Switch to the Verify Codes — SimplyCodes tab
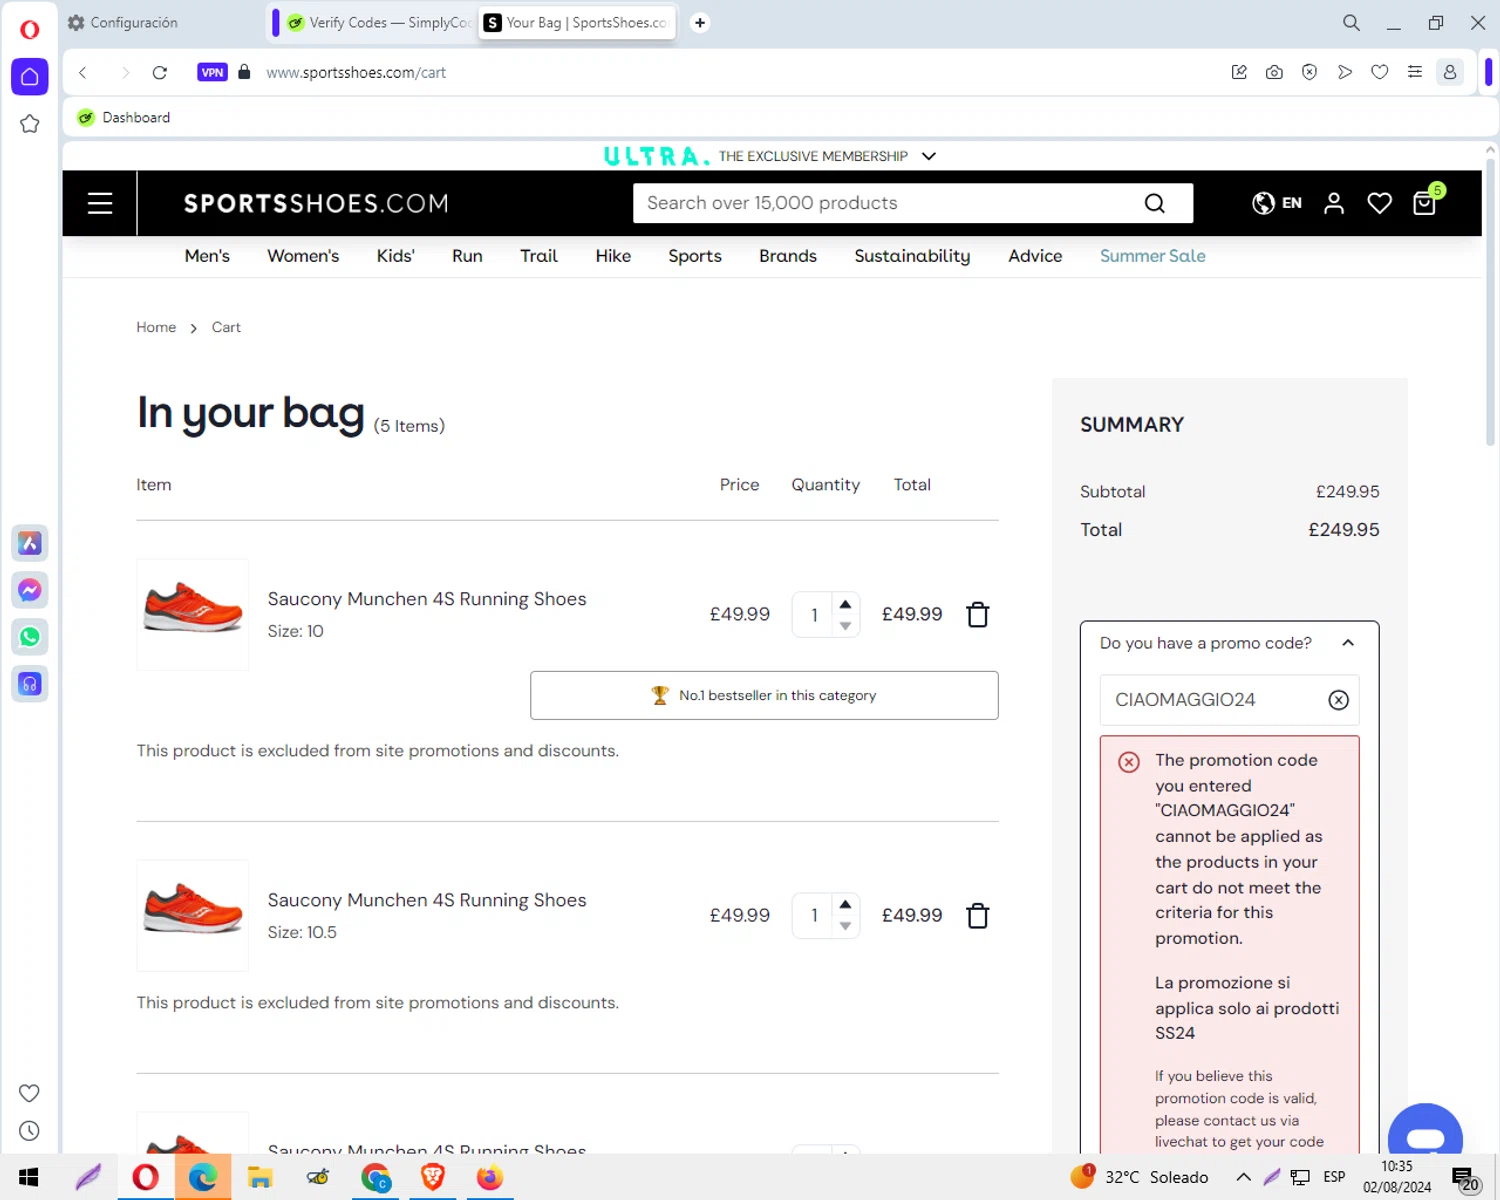 point(378,22)
